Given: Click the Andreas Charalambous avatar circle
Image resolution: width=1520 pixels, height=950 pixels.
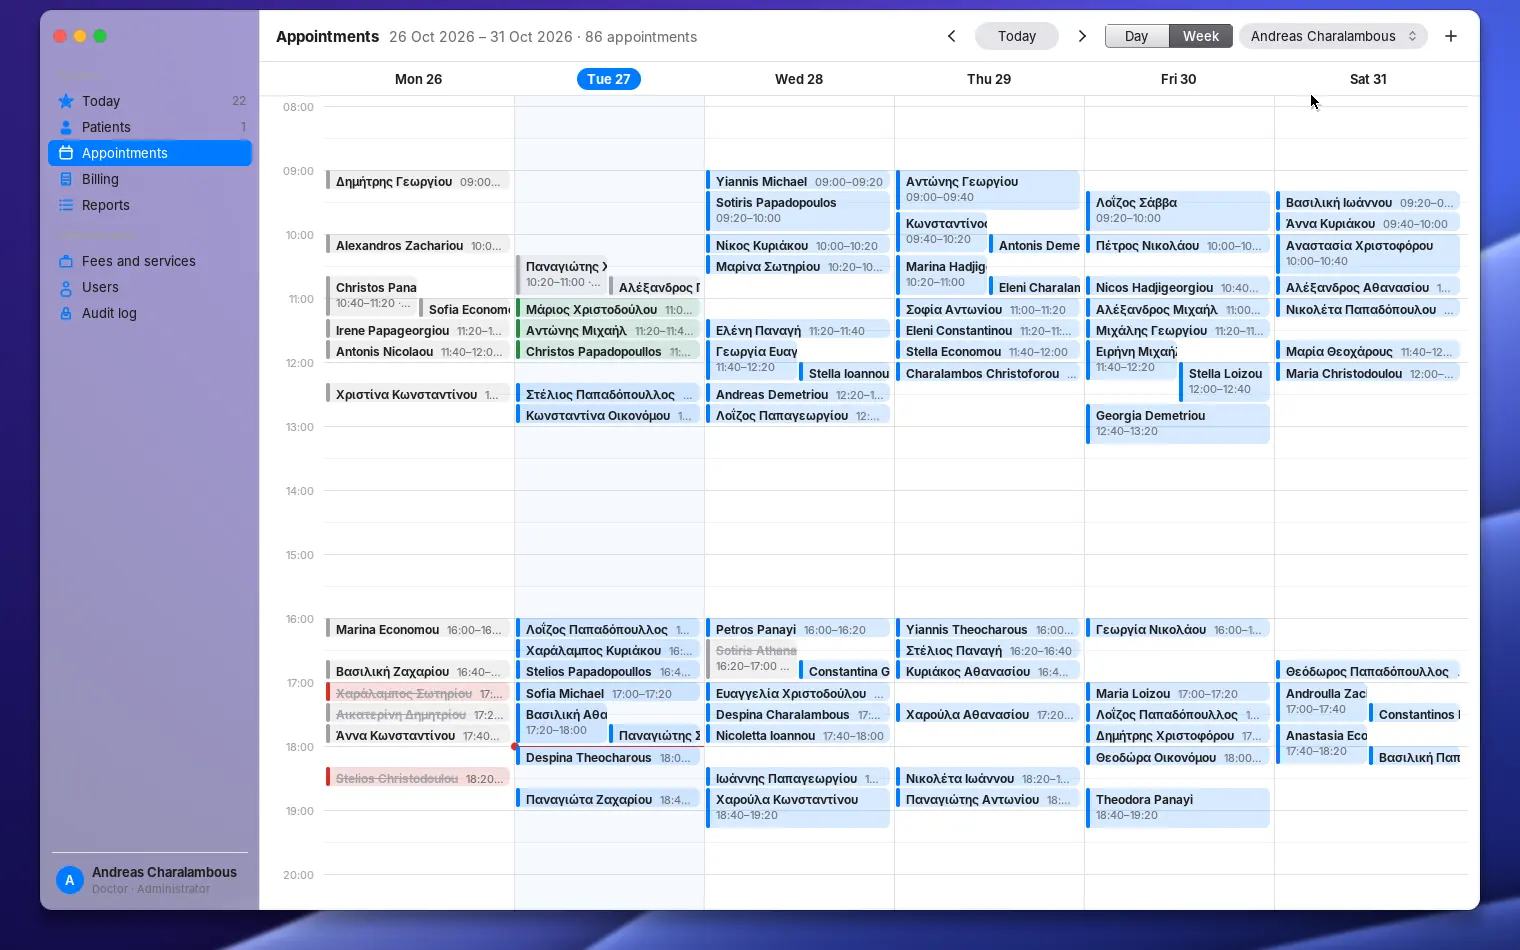Looking at the screenshot, I should coord(69,880).
